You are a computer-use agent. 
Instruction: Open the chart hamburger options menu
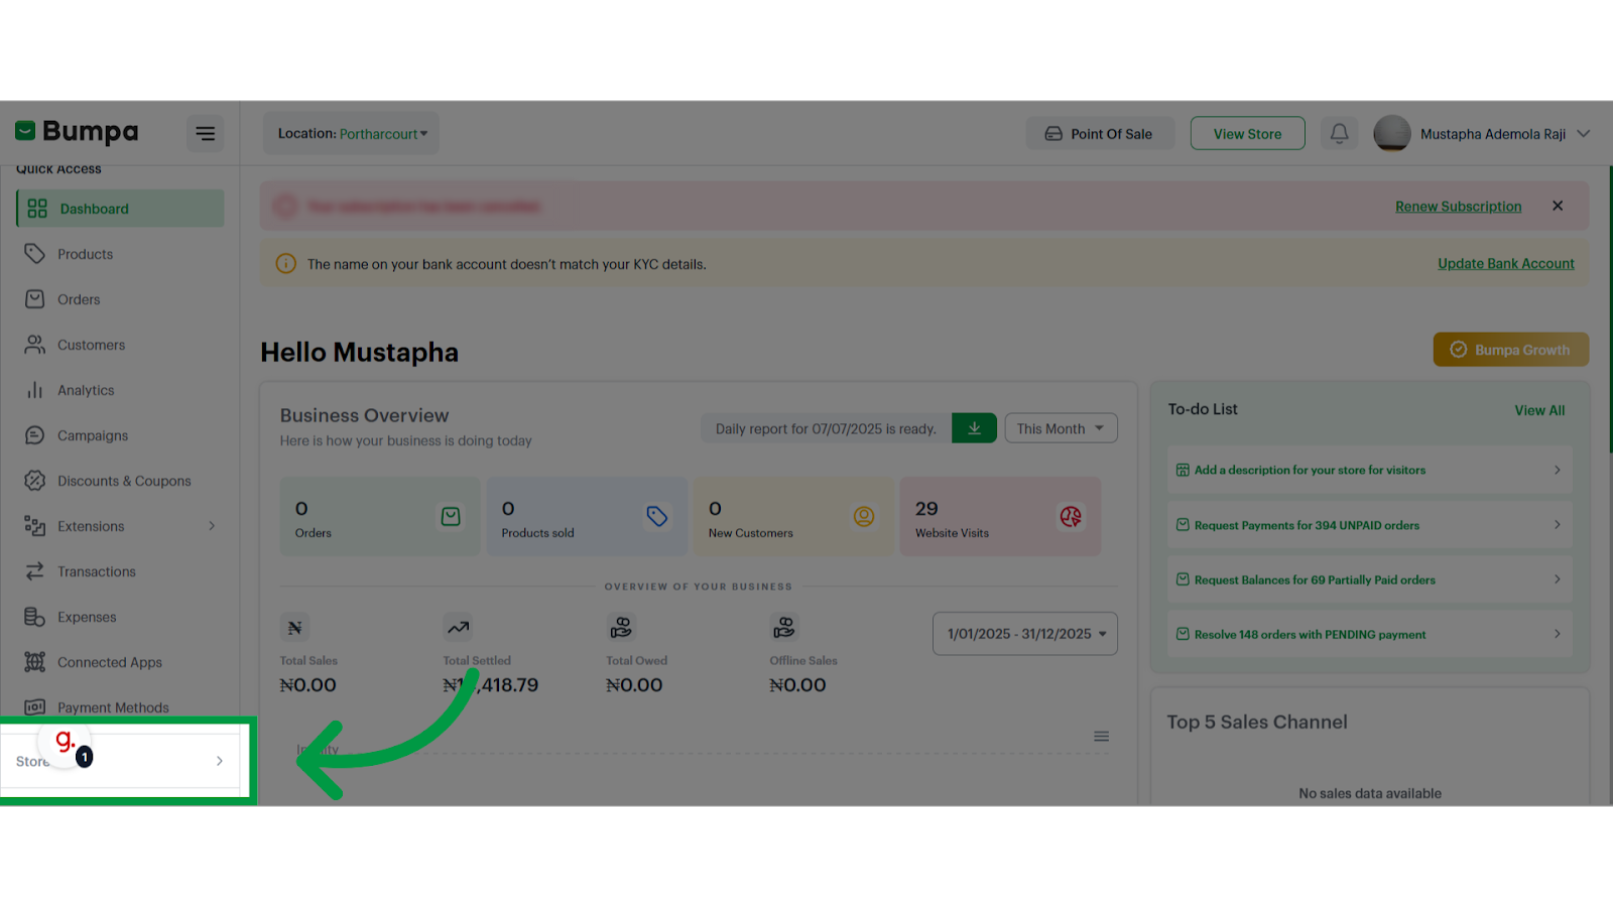point(1101,736)
